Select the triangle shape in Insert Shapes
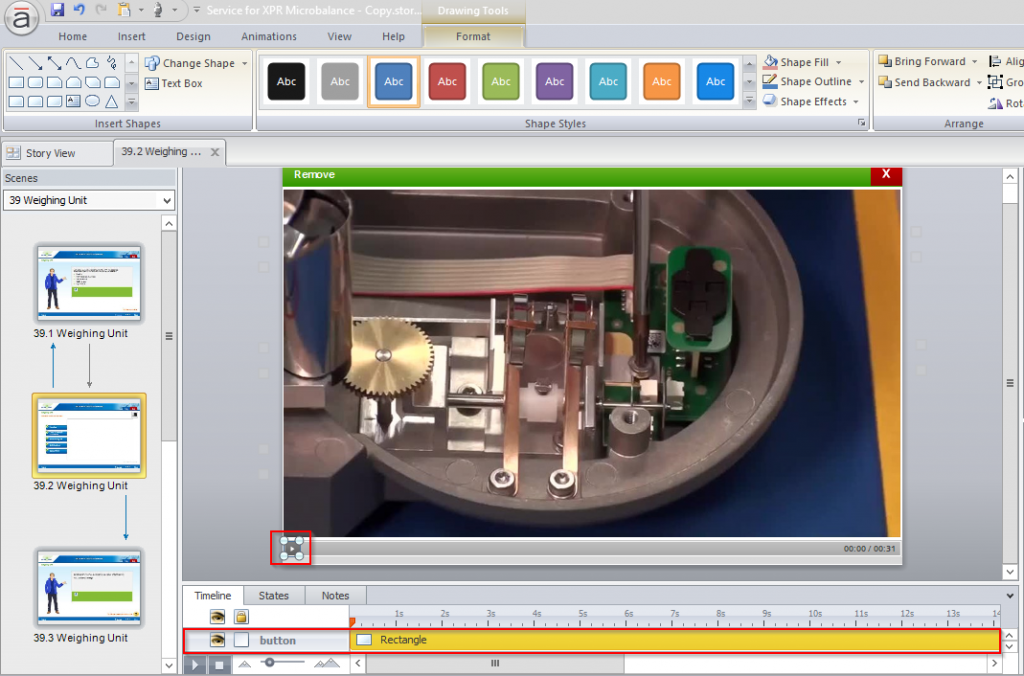The height and width of the screenshot is (676, 1024). pyautogui.click(x=112, y=101)
